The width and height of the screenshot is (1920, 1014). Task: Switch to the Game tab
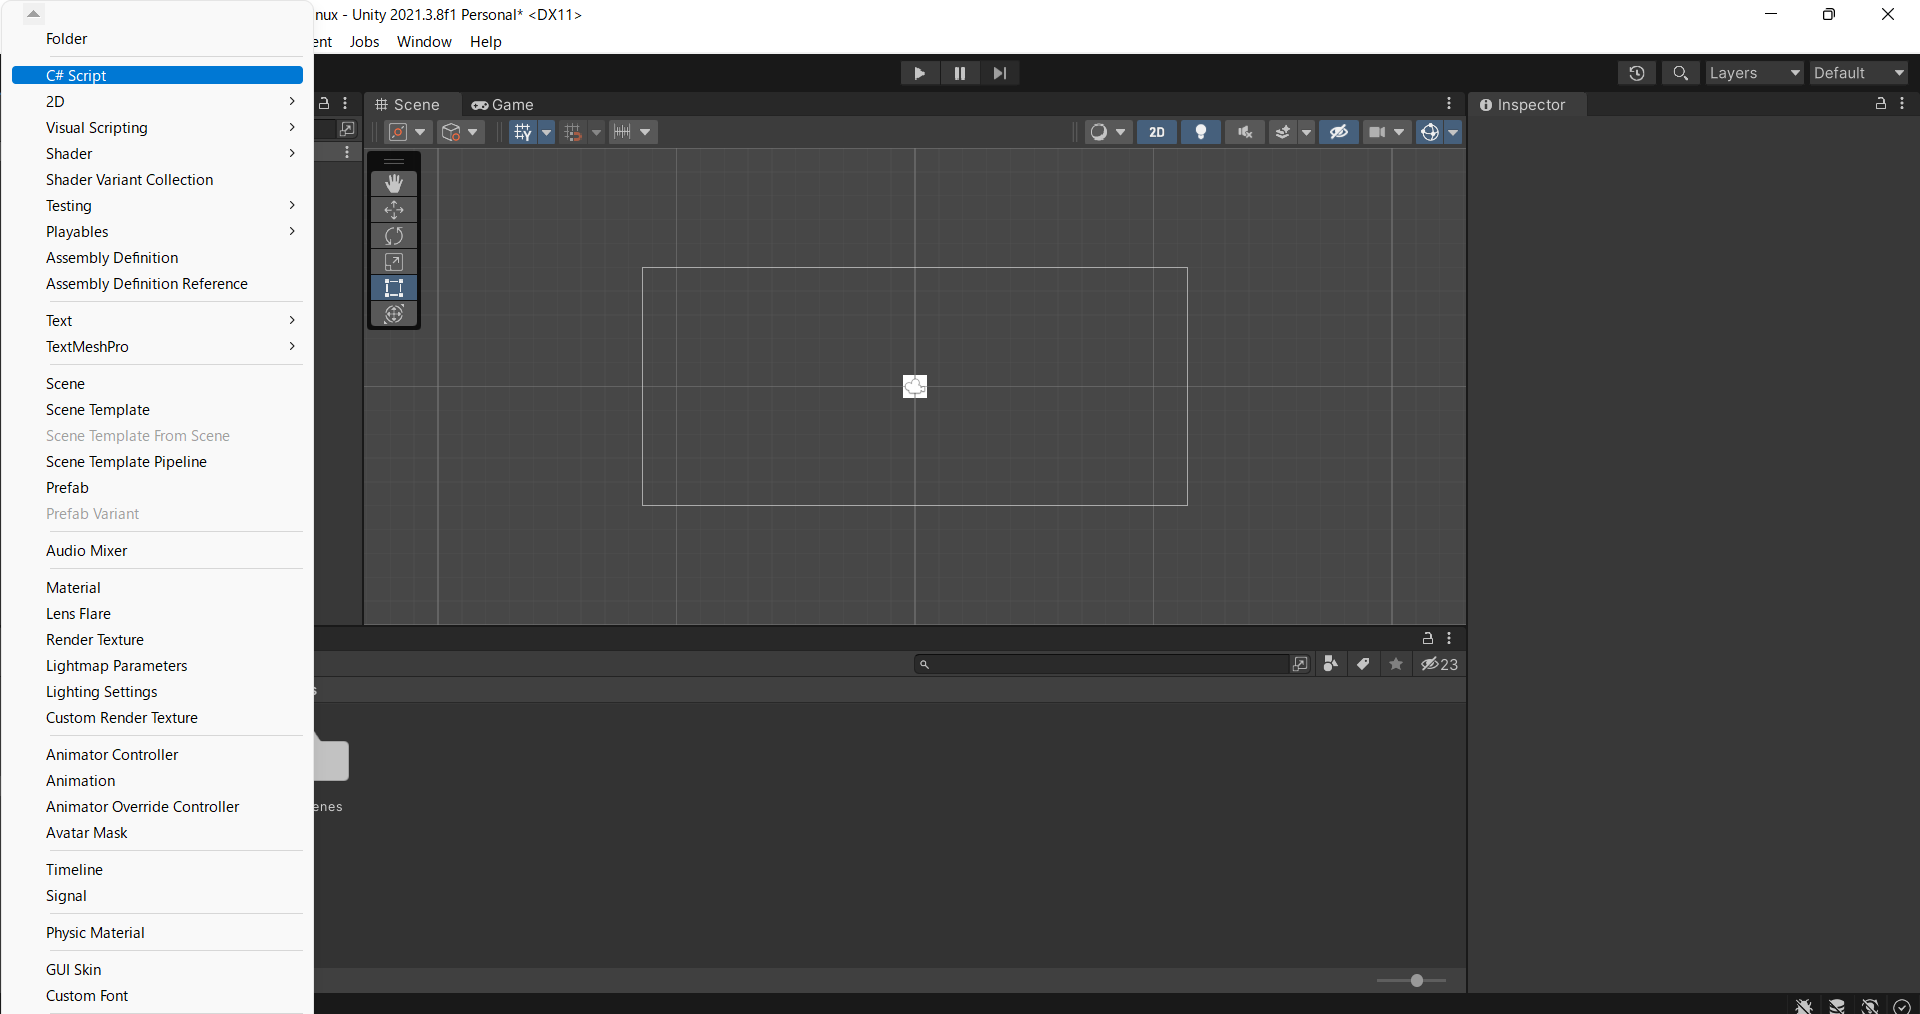click(503, 104)
